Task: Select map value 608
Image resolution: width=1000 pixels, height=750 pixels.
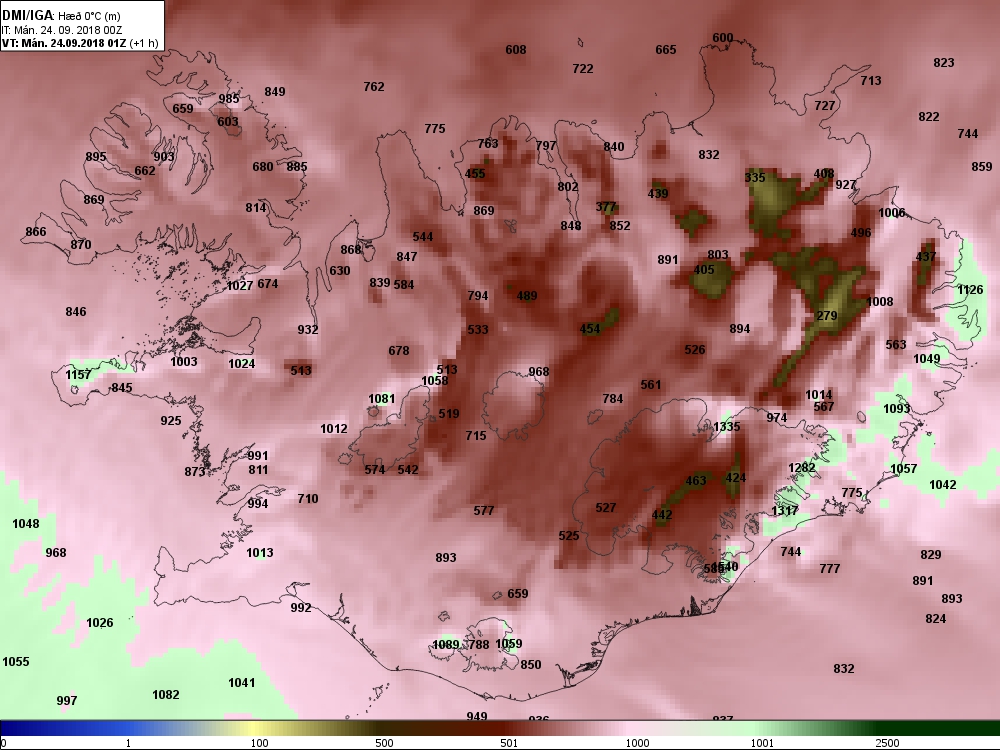Action: 516,49
